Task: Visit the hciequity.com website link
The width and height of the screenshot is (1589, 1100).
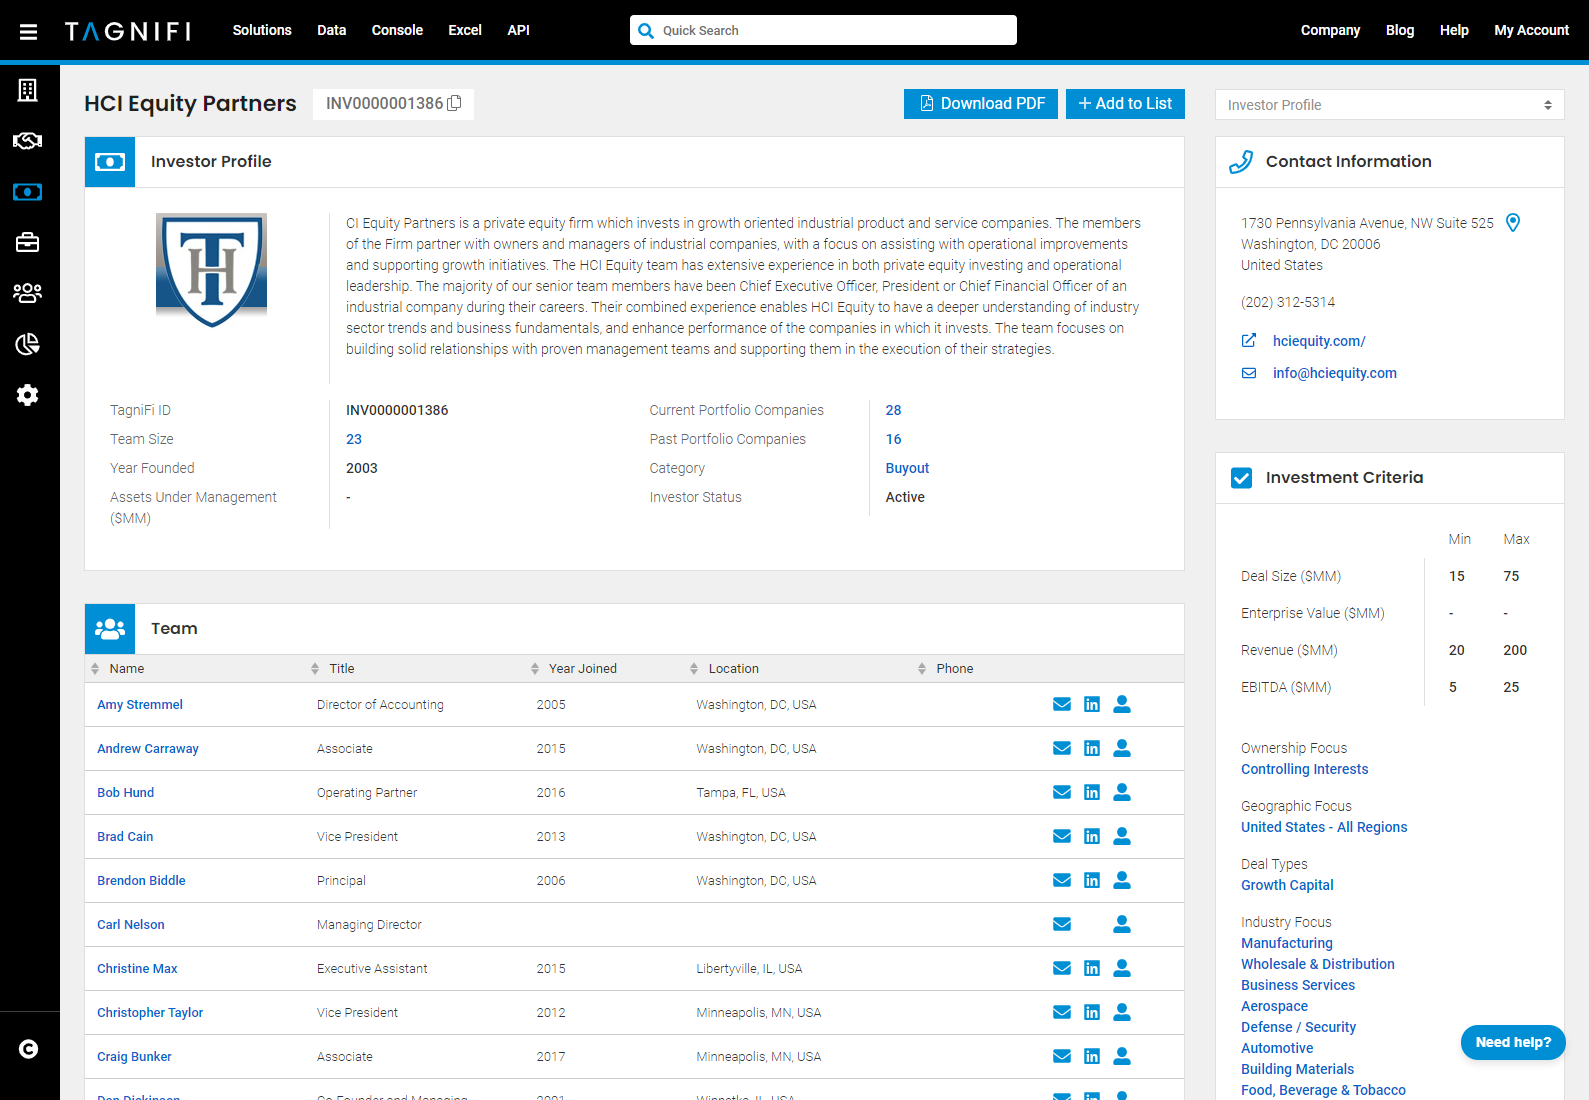Action: 1319,341
